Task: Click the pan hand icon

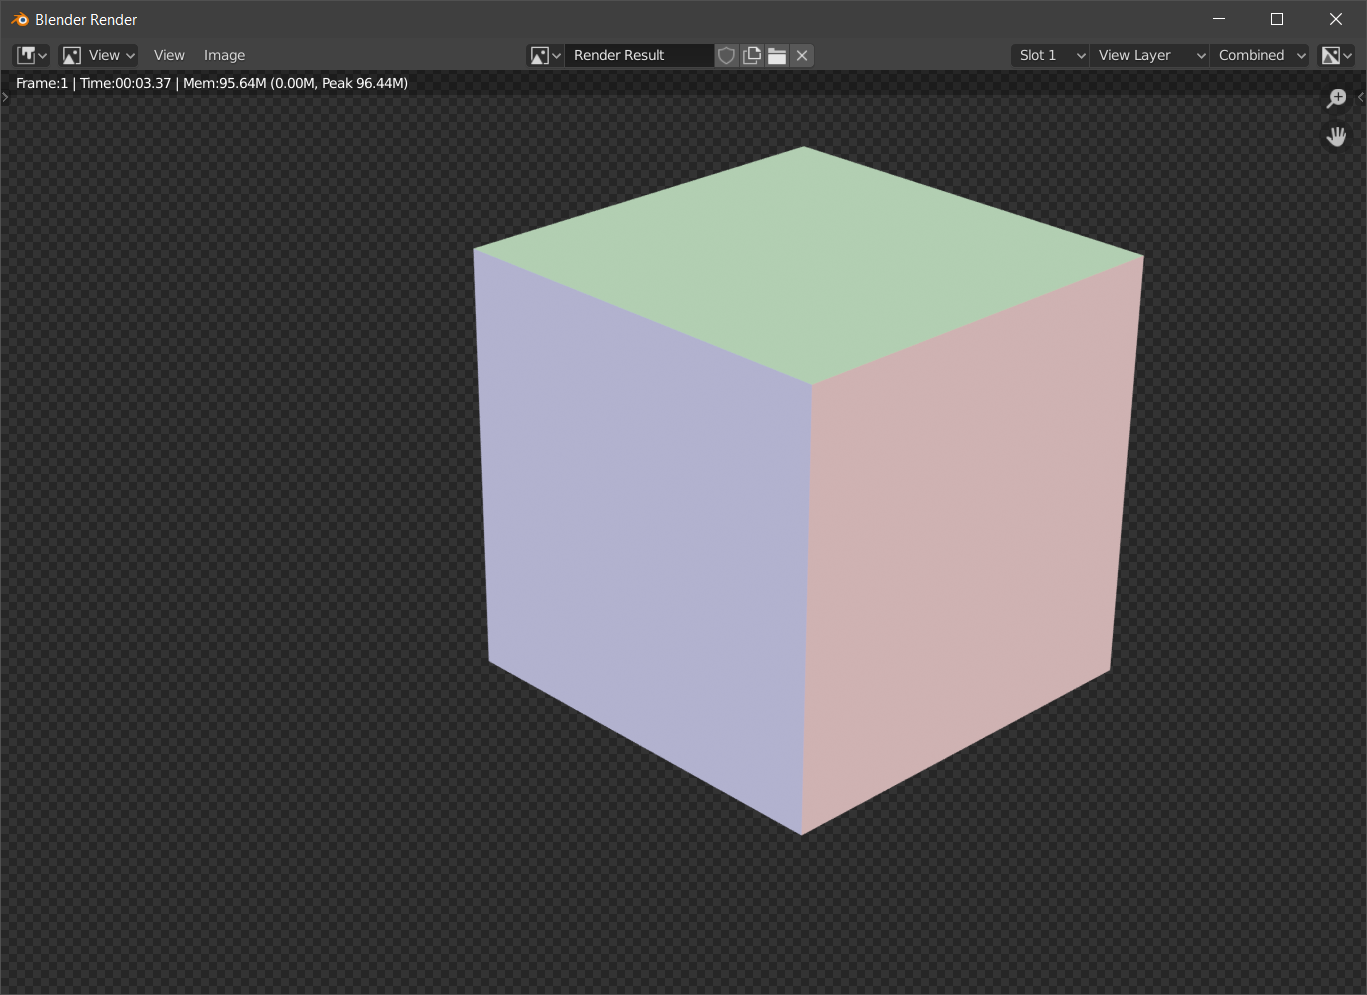Action: [x=1336, y=137]
